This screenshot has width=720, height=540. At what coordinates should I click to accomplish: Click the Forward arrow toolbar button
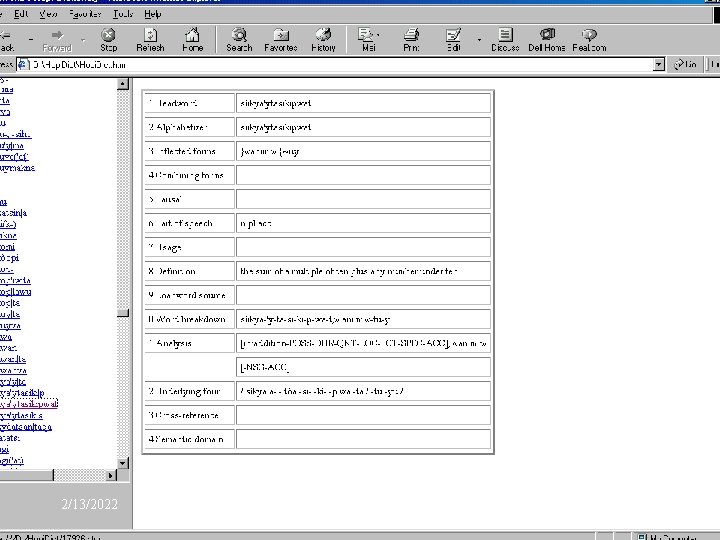57,40
